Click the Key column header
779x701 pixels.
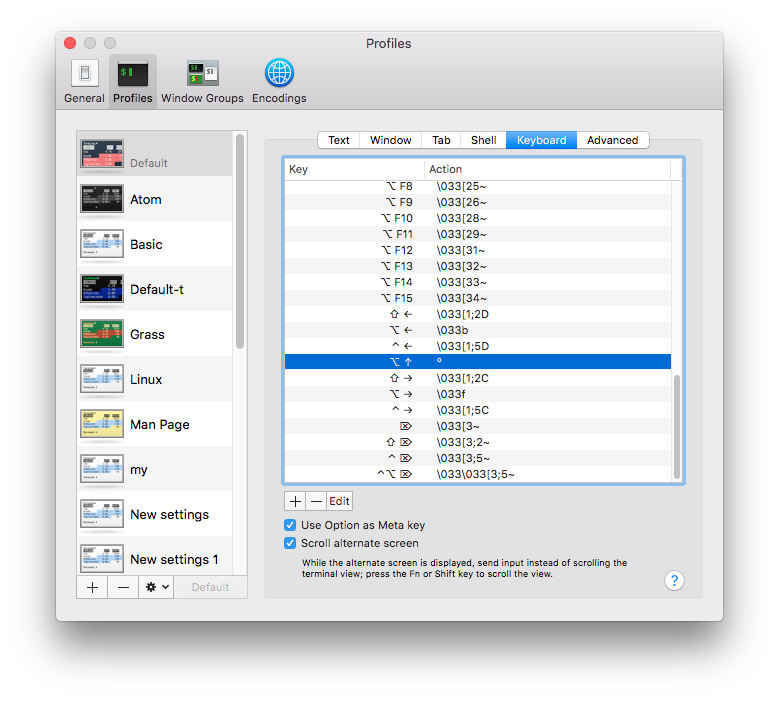[x=354, y=169]
